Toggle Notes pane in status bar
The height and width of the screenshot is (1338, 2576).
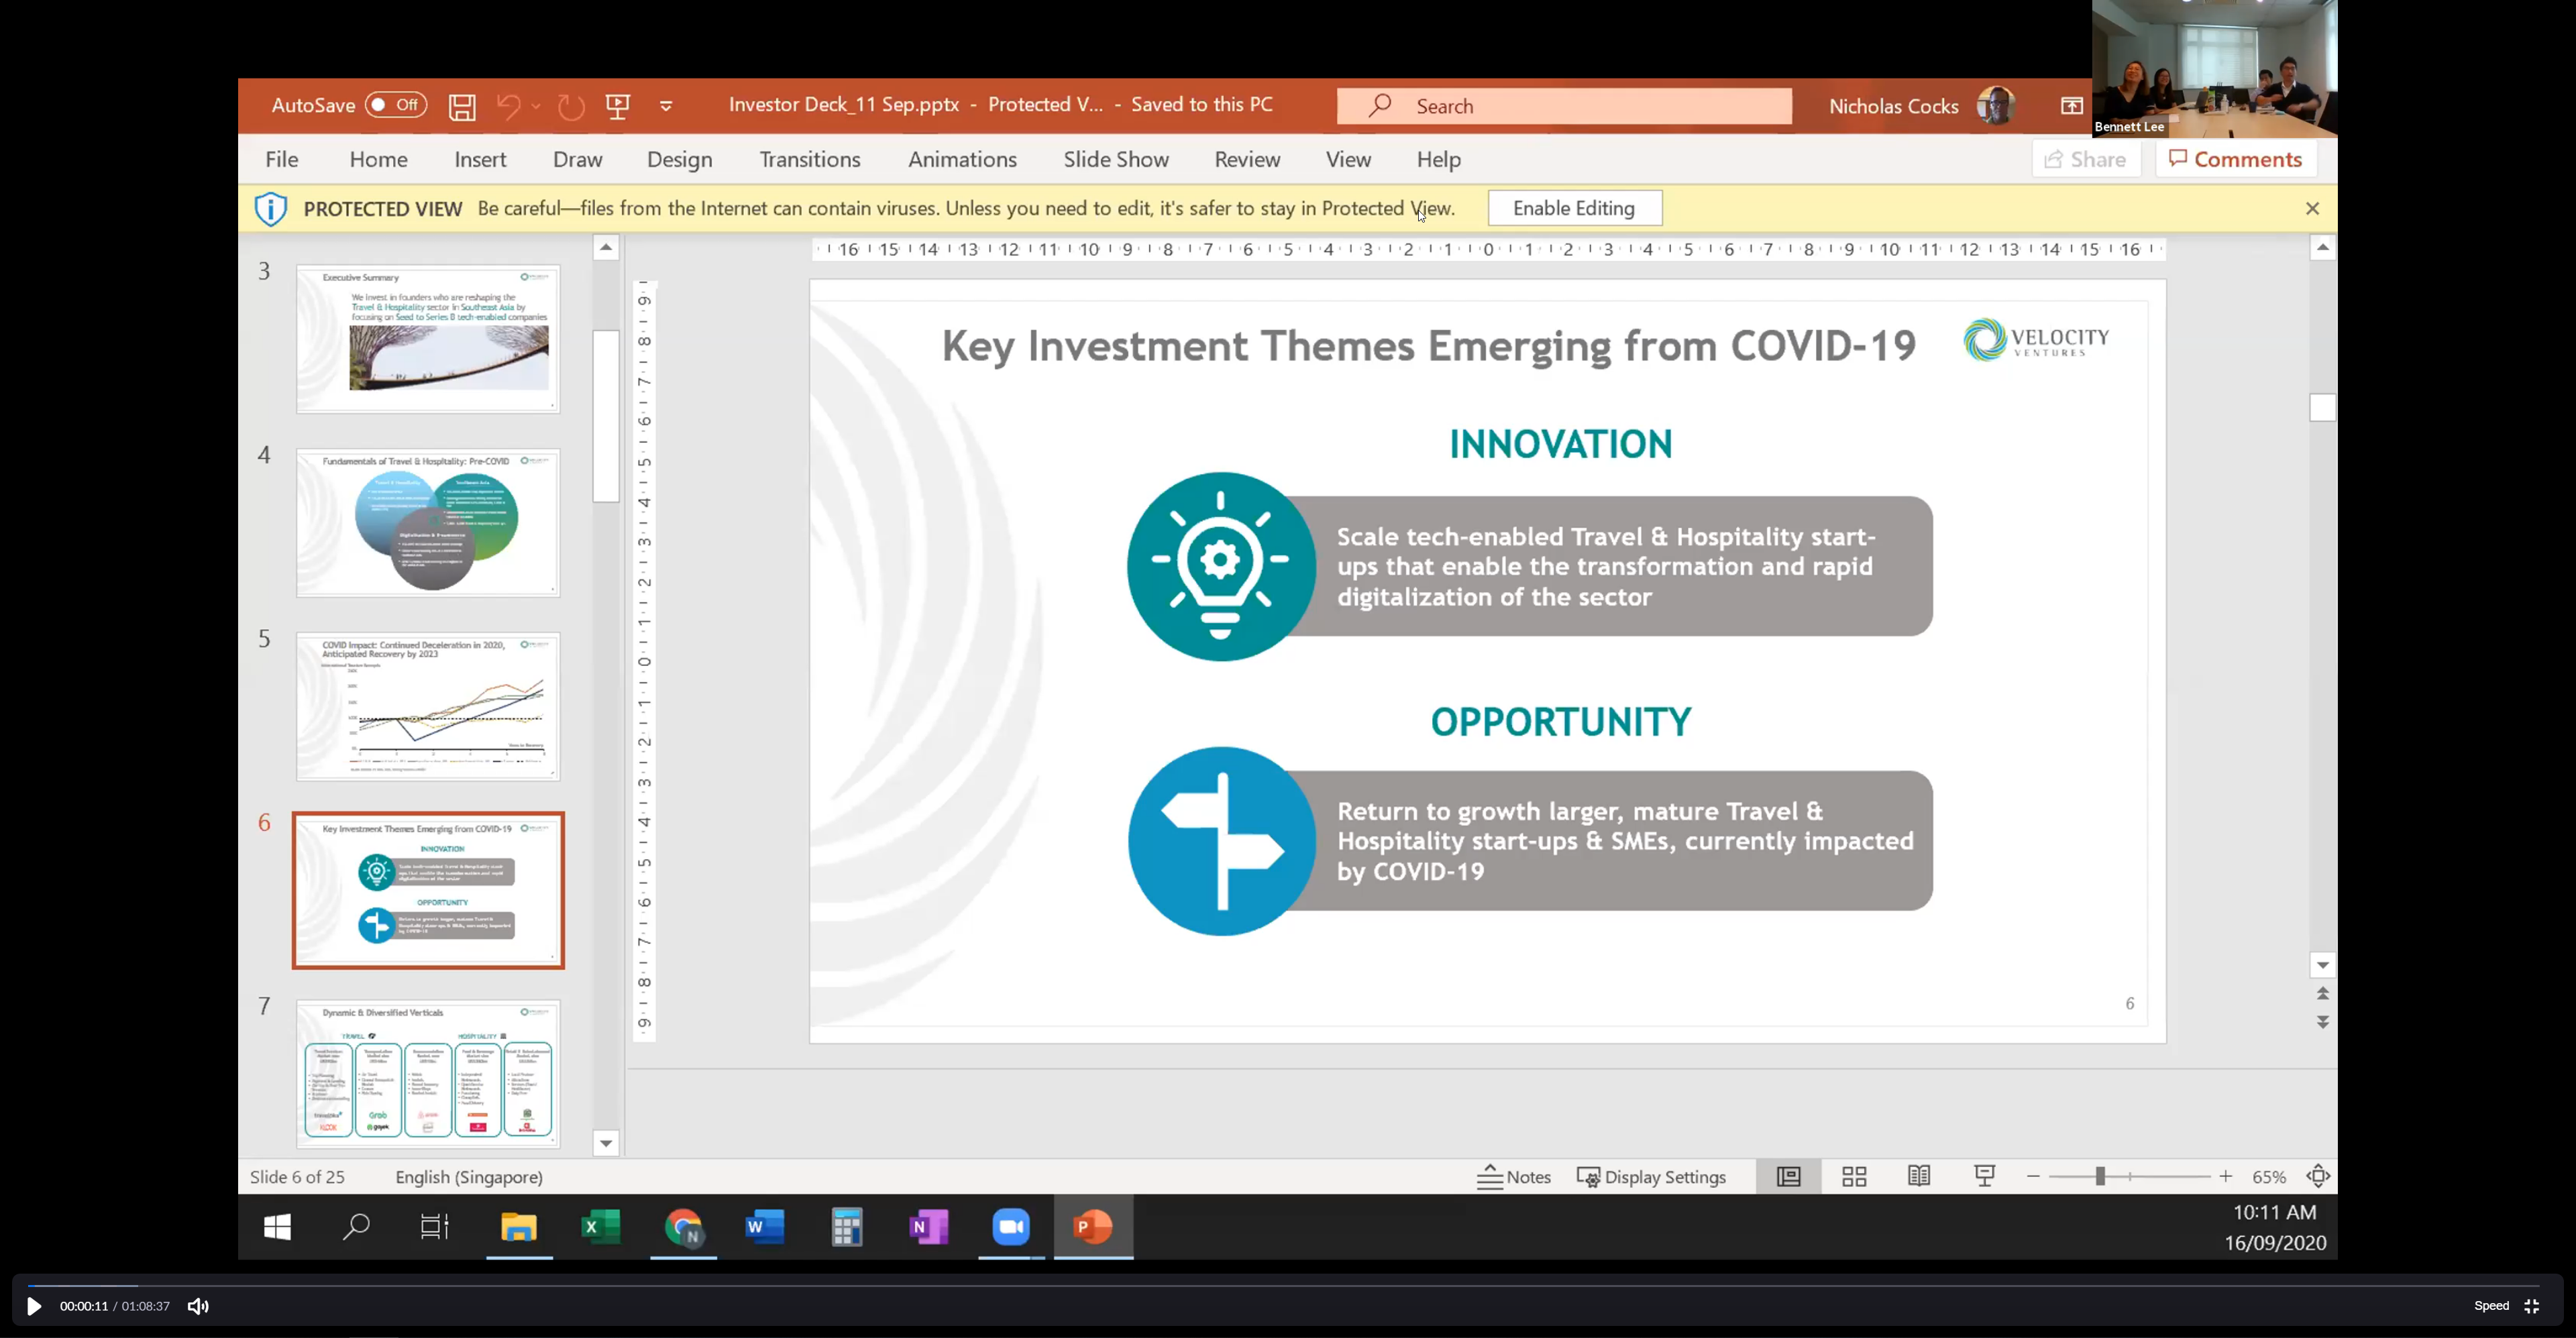[1514, 1177]
